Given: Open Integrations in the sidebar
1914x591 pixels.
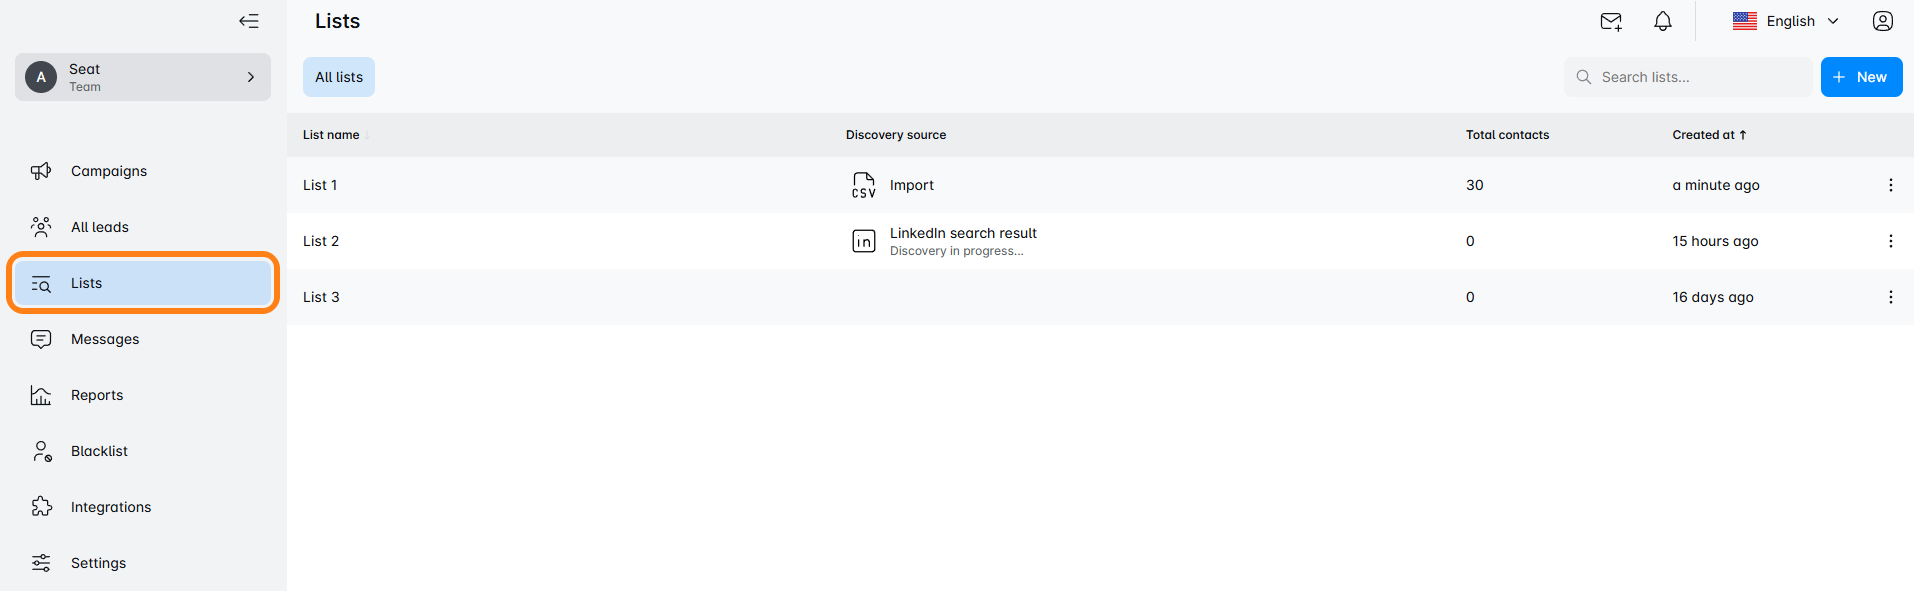Looking at the screenshot, I should coord(111,507).
